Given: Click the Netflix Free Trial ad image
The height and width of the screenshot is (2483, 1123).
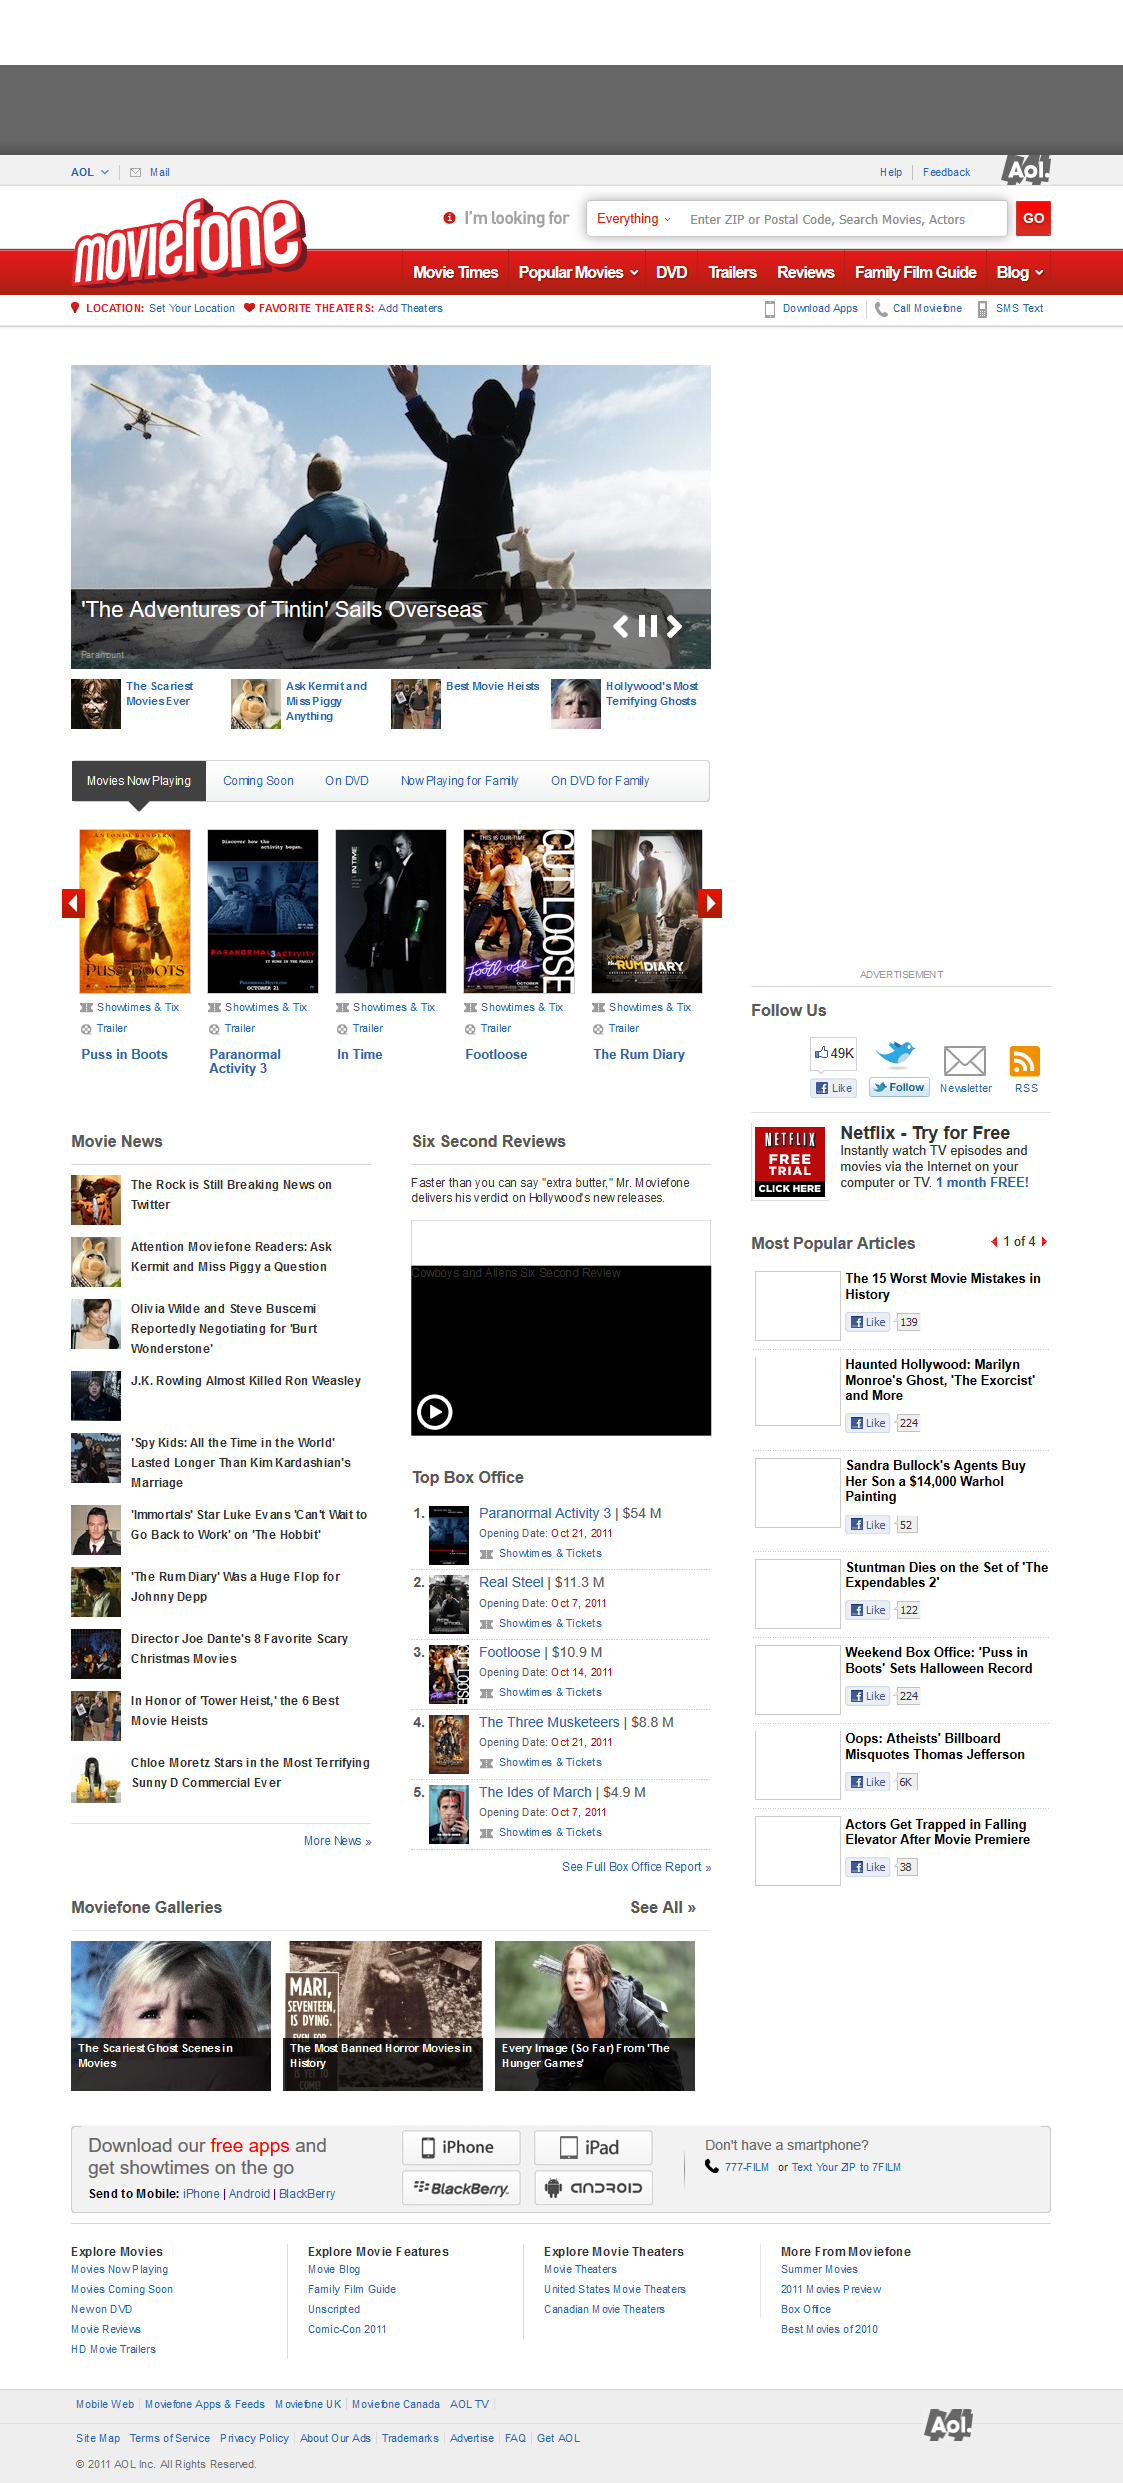Looking at the screenshot, I should coord(790,1161).
